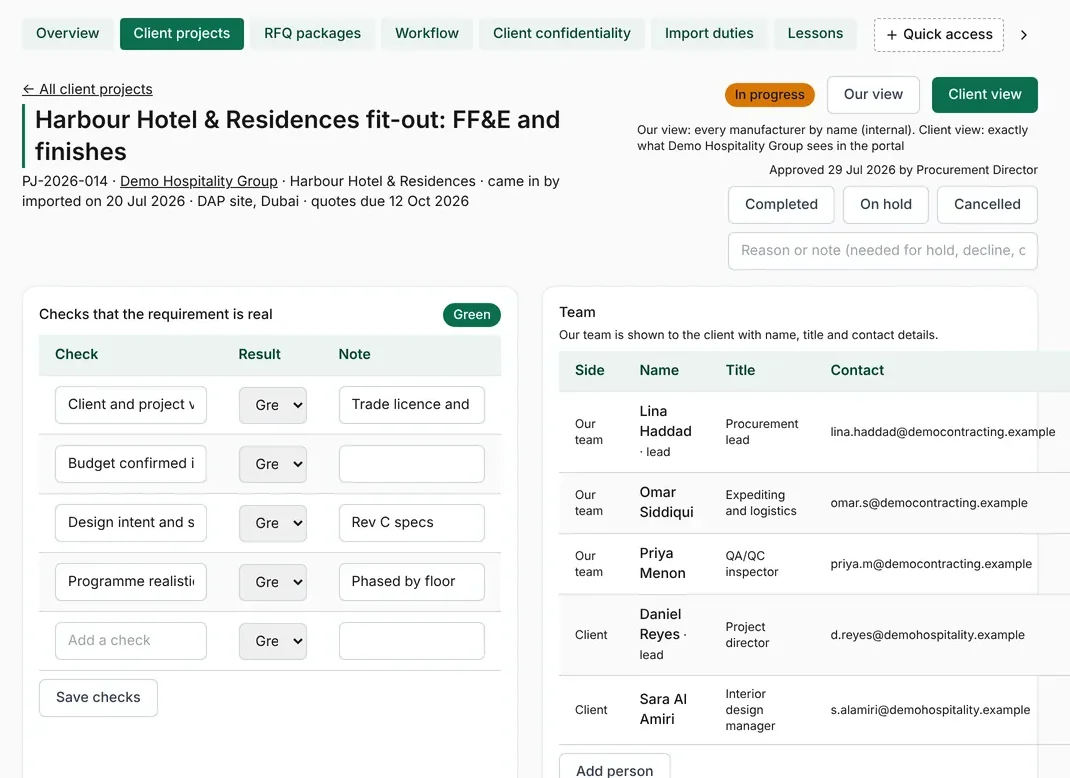Select the Client projects tab
The height and width of the screenshot is (778, 1070).
pos(182,33)
